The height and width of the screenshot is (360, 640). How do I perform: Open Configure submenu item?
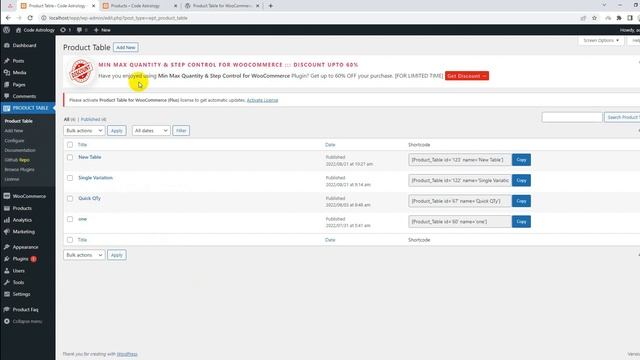coord(14,141)
